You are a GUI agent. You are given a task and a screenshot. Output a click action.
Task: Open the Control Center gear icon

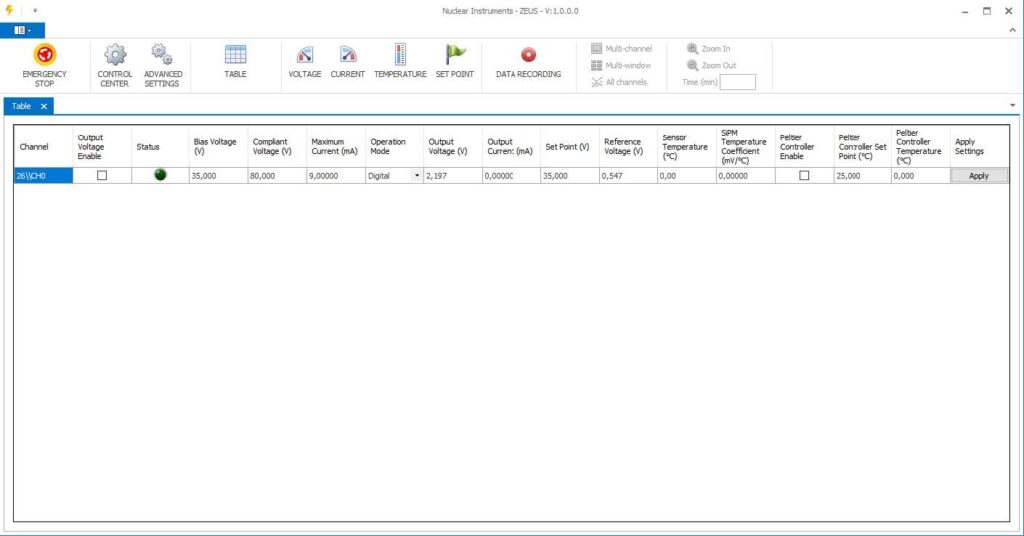pos(115,55)
